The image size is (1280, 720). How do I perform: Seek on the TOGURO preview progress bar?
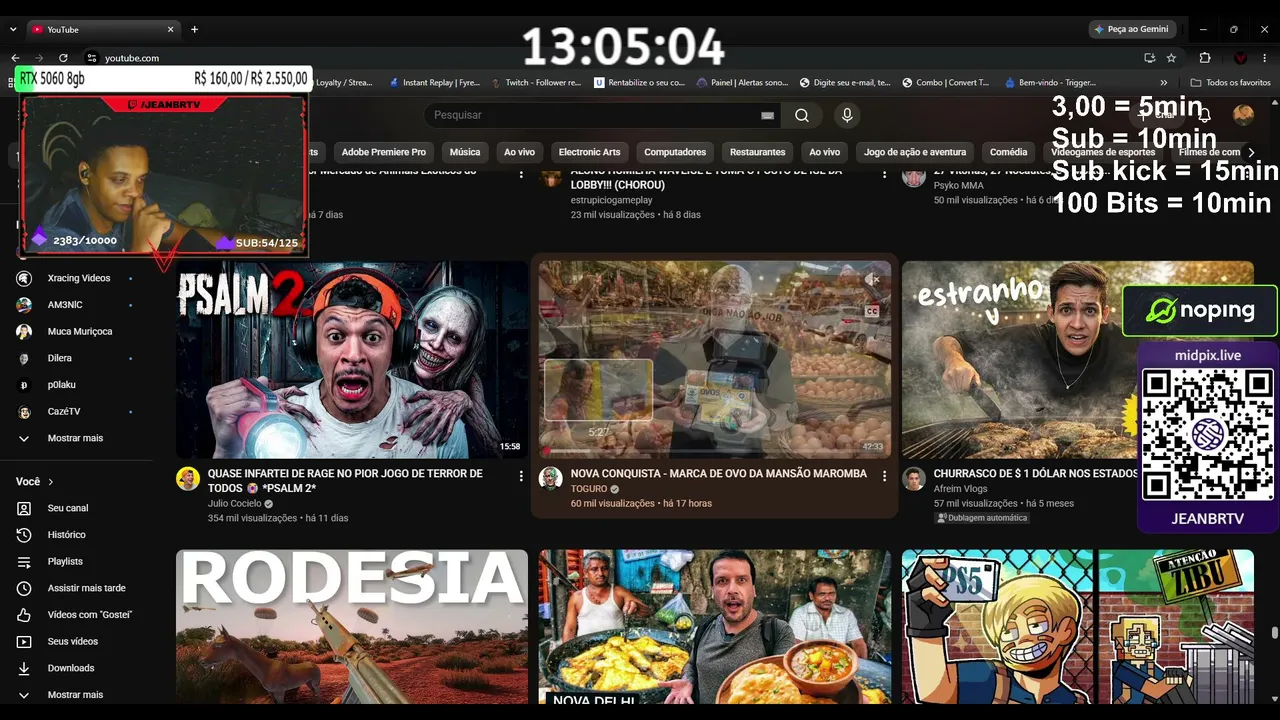(x=714, y=452)
